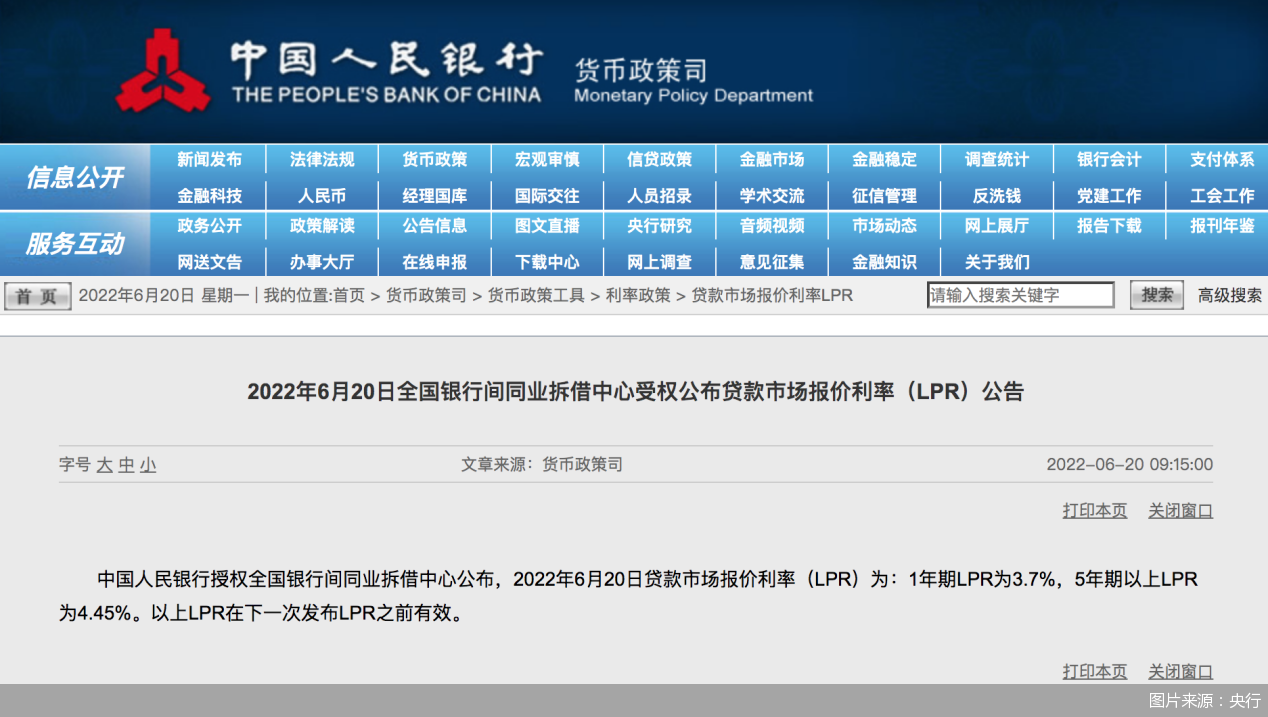This screenshot has height=717, width=1268.
Task: Click the bottom 关闭窗口 close window link
Action: pyautogui.click(x=1180, y=672)
